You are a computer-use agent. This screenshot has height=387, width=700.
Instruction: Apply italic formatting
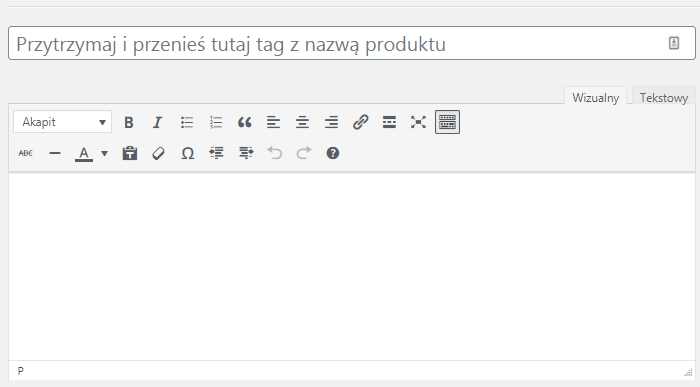(x=157, y=122)
